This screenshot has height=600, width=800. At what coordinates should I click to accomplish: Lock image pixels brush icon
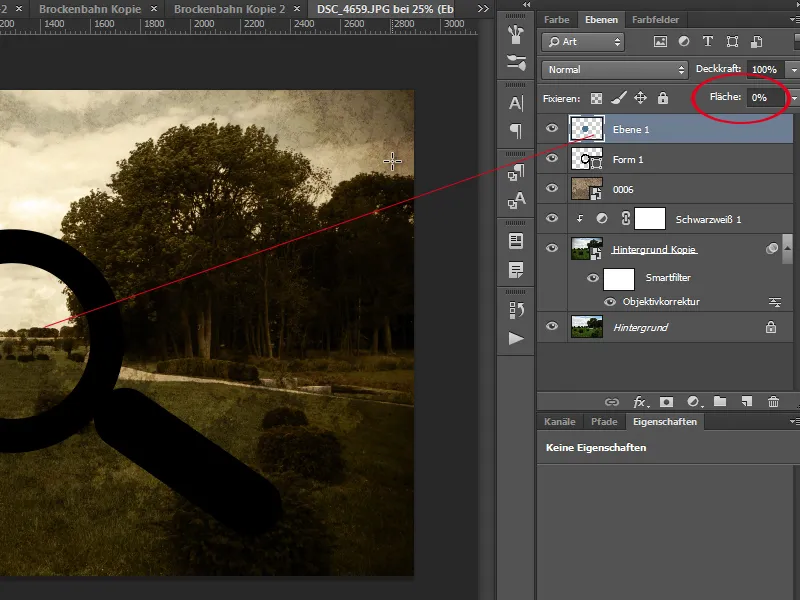coord(619,97)
